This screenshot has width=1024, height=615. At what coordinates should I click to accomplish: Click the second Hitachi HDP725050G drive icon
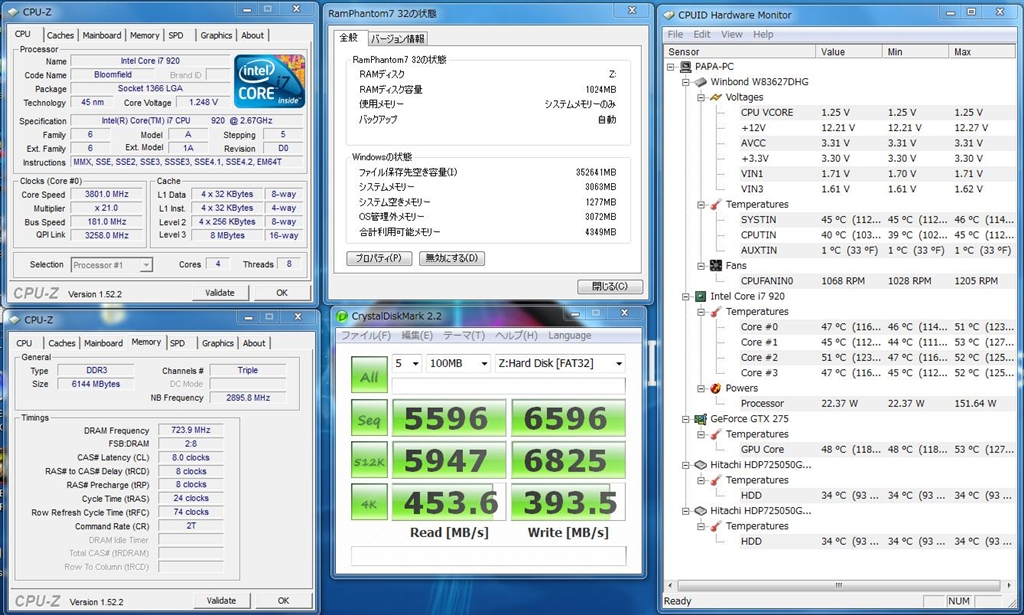(701, 511)
